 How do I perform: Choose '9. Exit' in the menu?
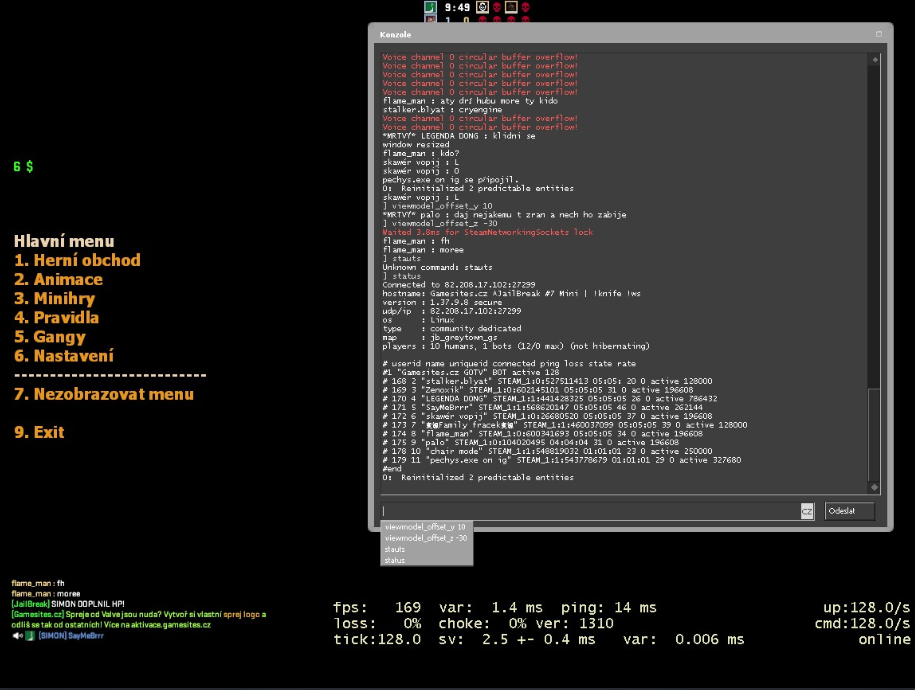click(39, 432)
